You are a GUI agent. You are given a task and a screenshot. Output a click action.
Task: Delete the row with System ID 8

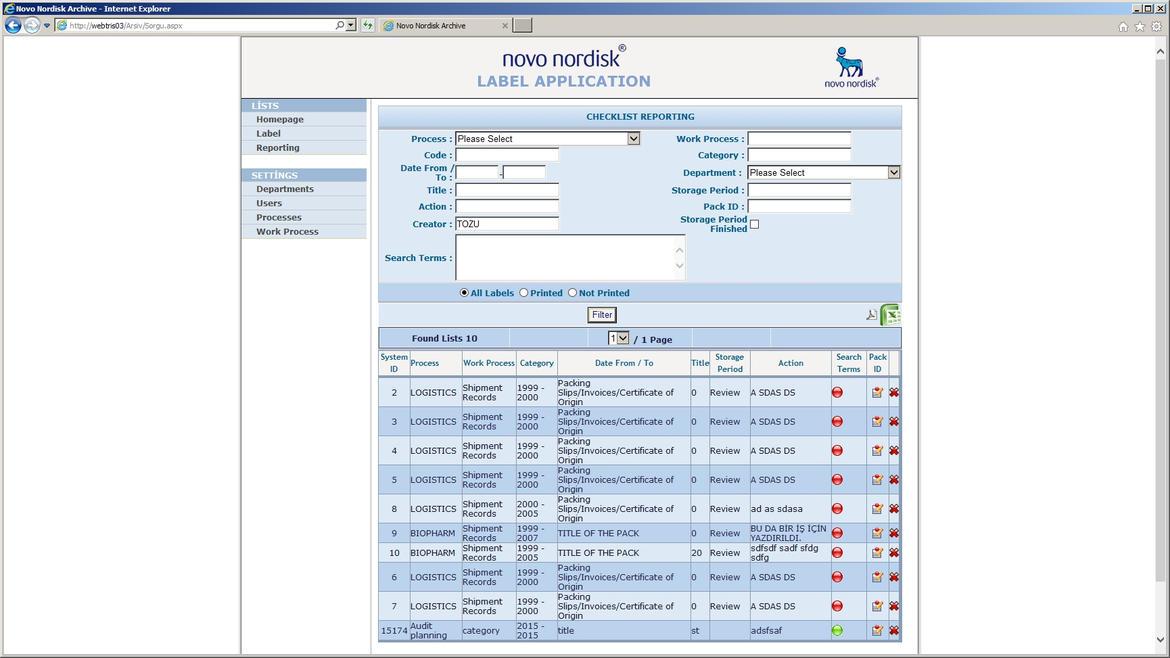coord(894,509)
